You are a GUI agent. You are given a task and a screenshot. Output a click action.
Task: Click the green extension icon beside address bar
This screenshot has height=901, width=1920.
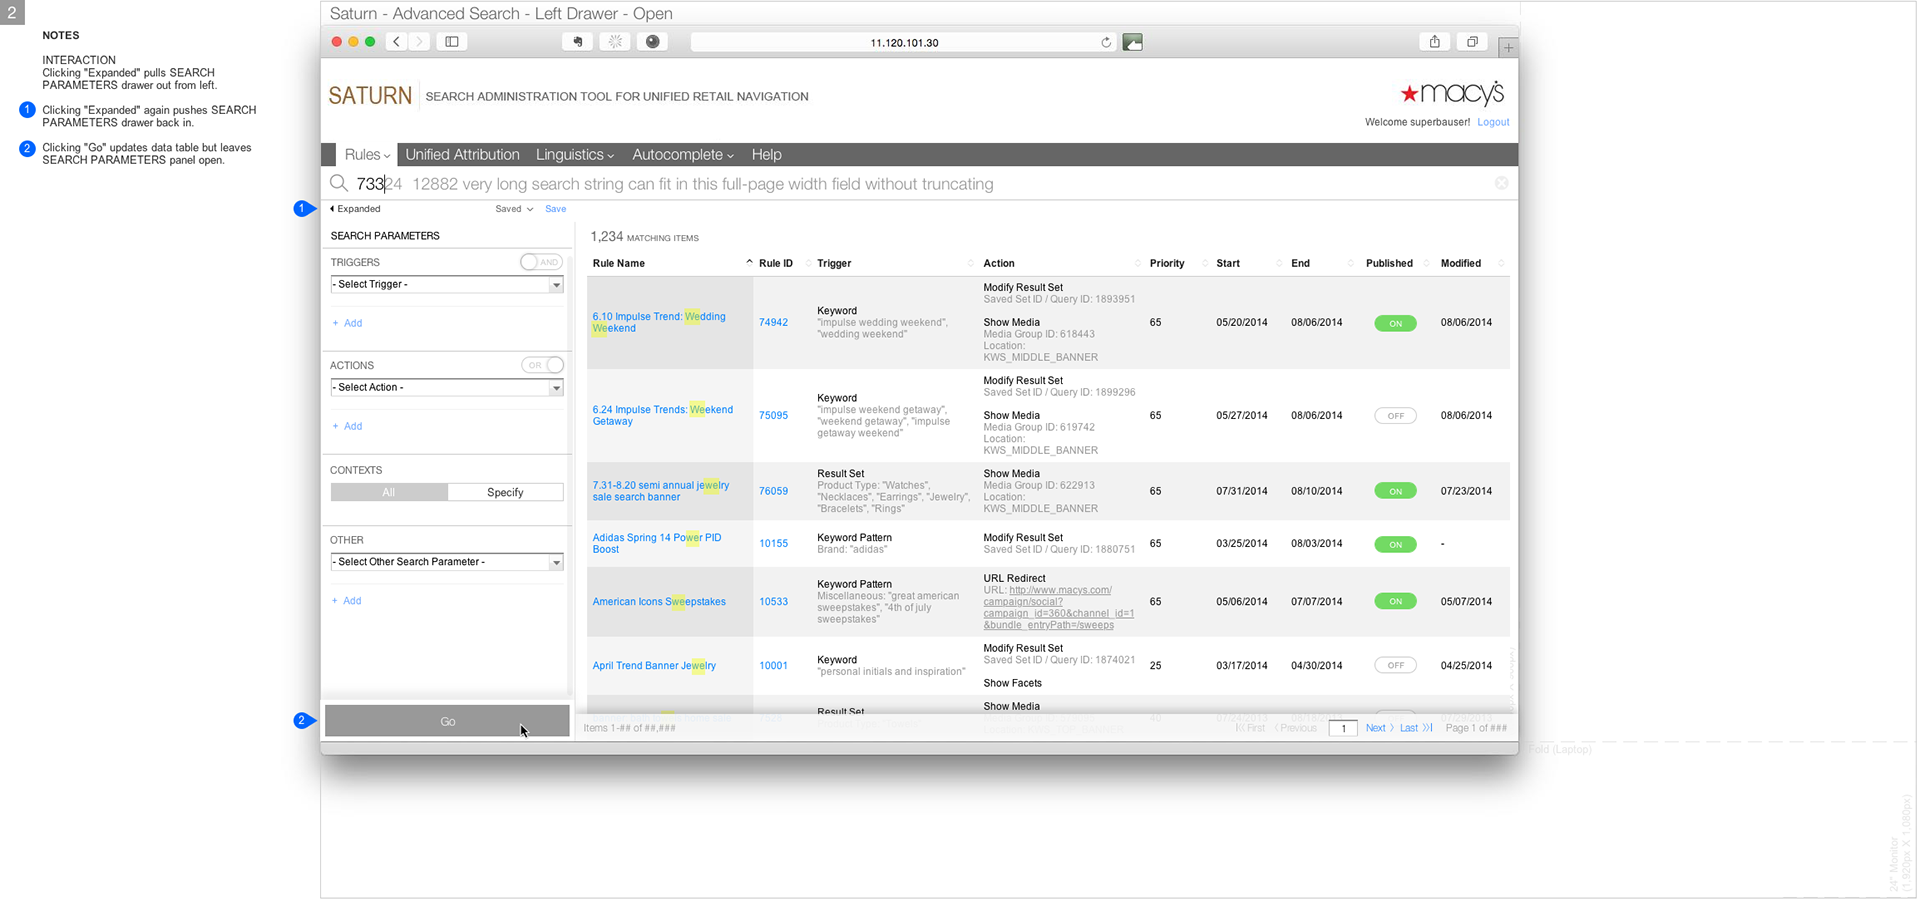pyautogui.click(x=1133, y=42)
